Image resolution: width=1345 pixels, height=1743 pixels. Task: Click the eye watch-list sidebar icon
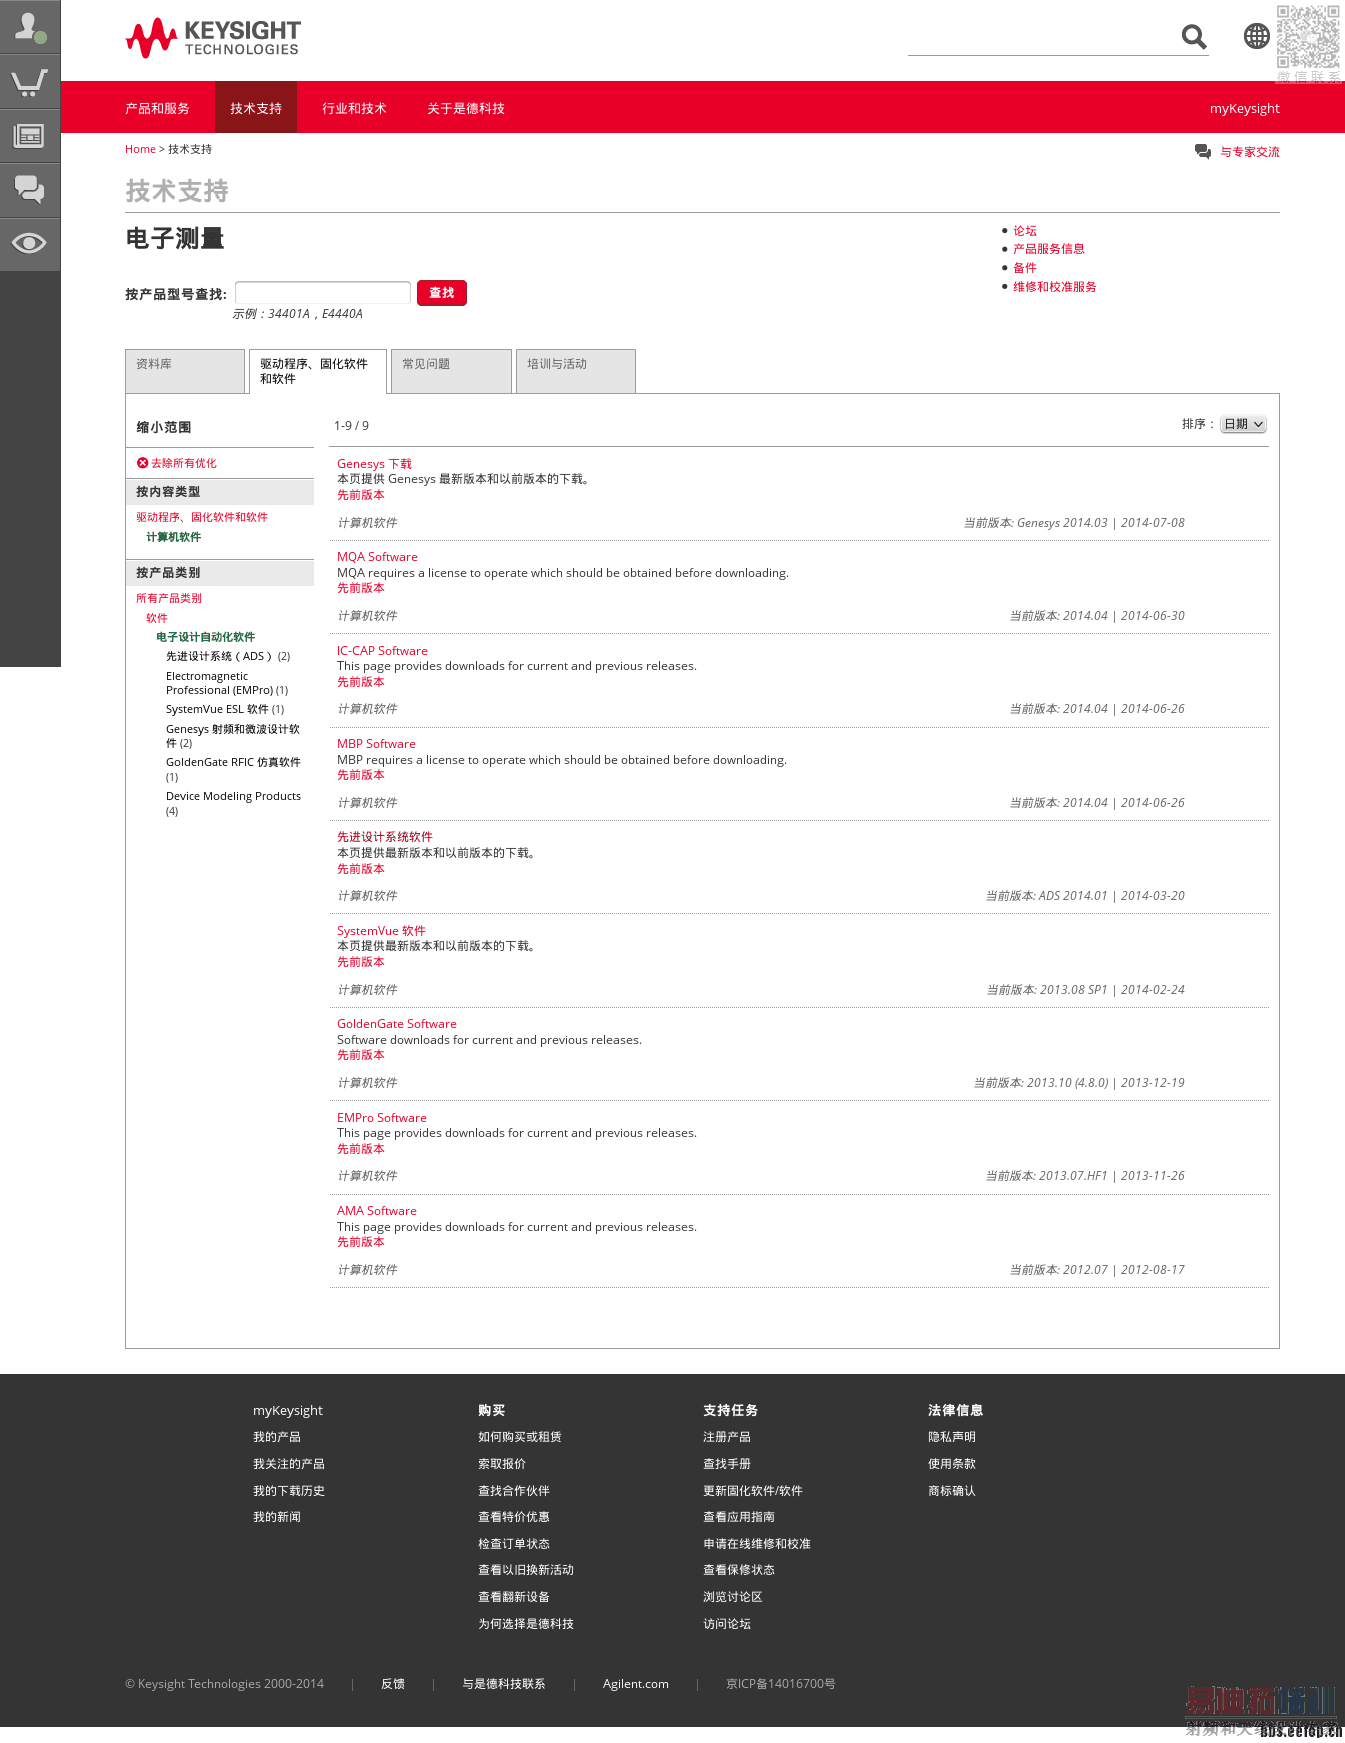click(30, 244)
